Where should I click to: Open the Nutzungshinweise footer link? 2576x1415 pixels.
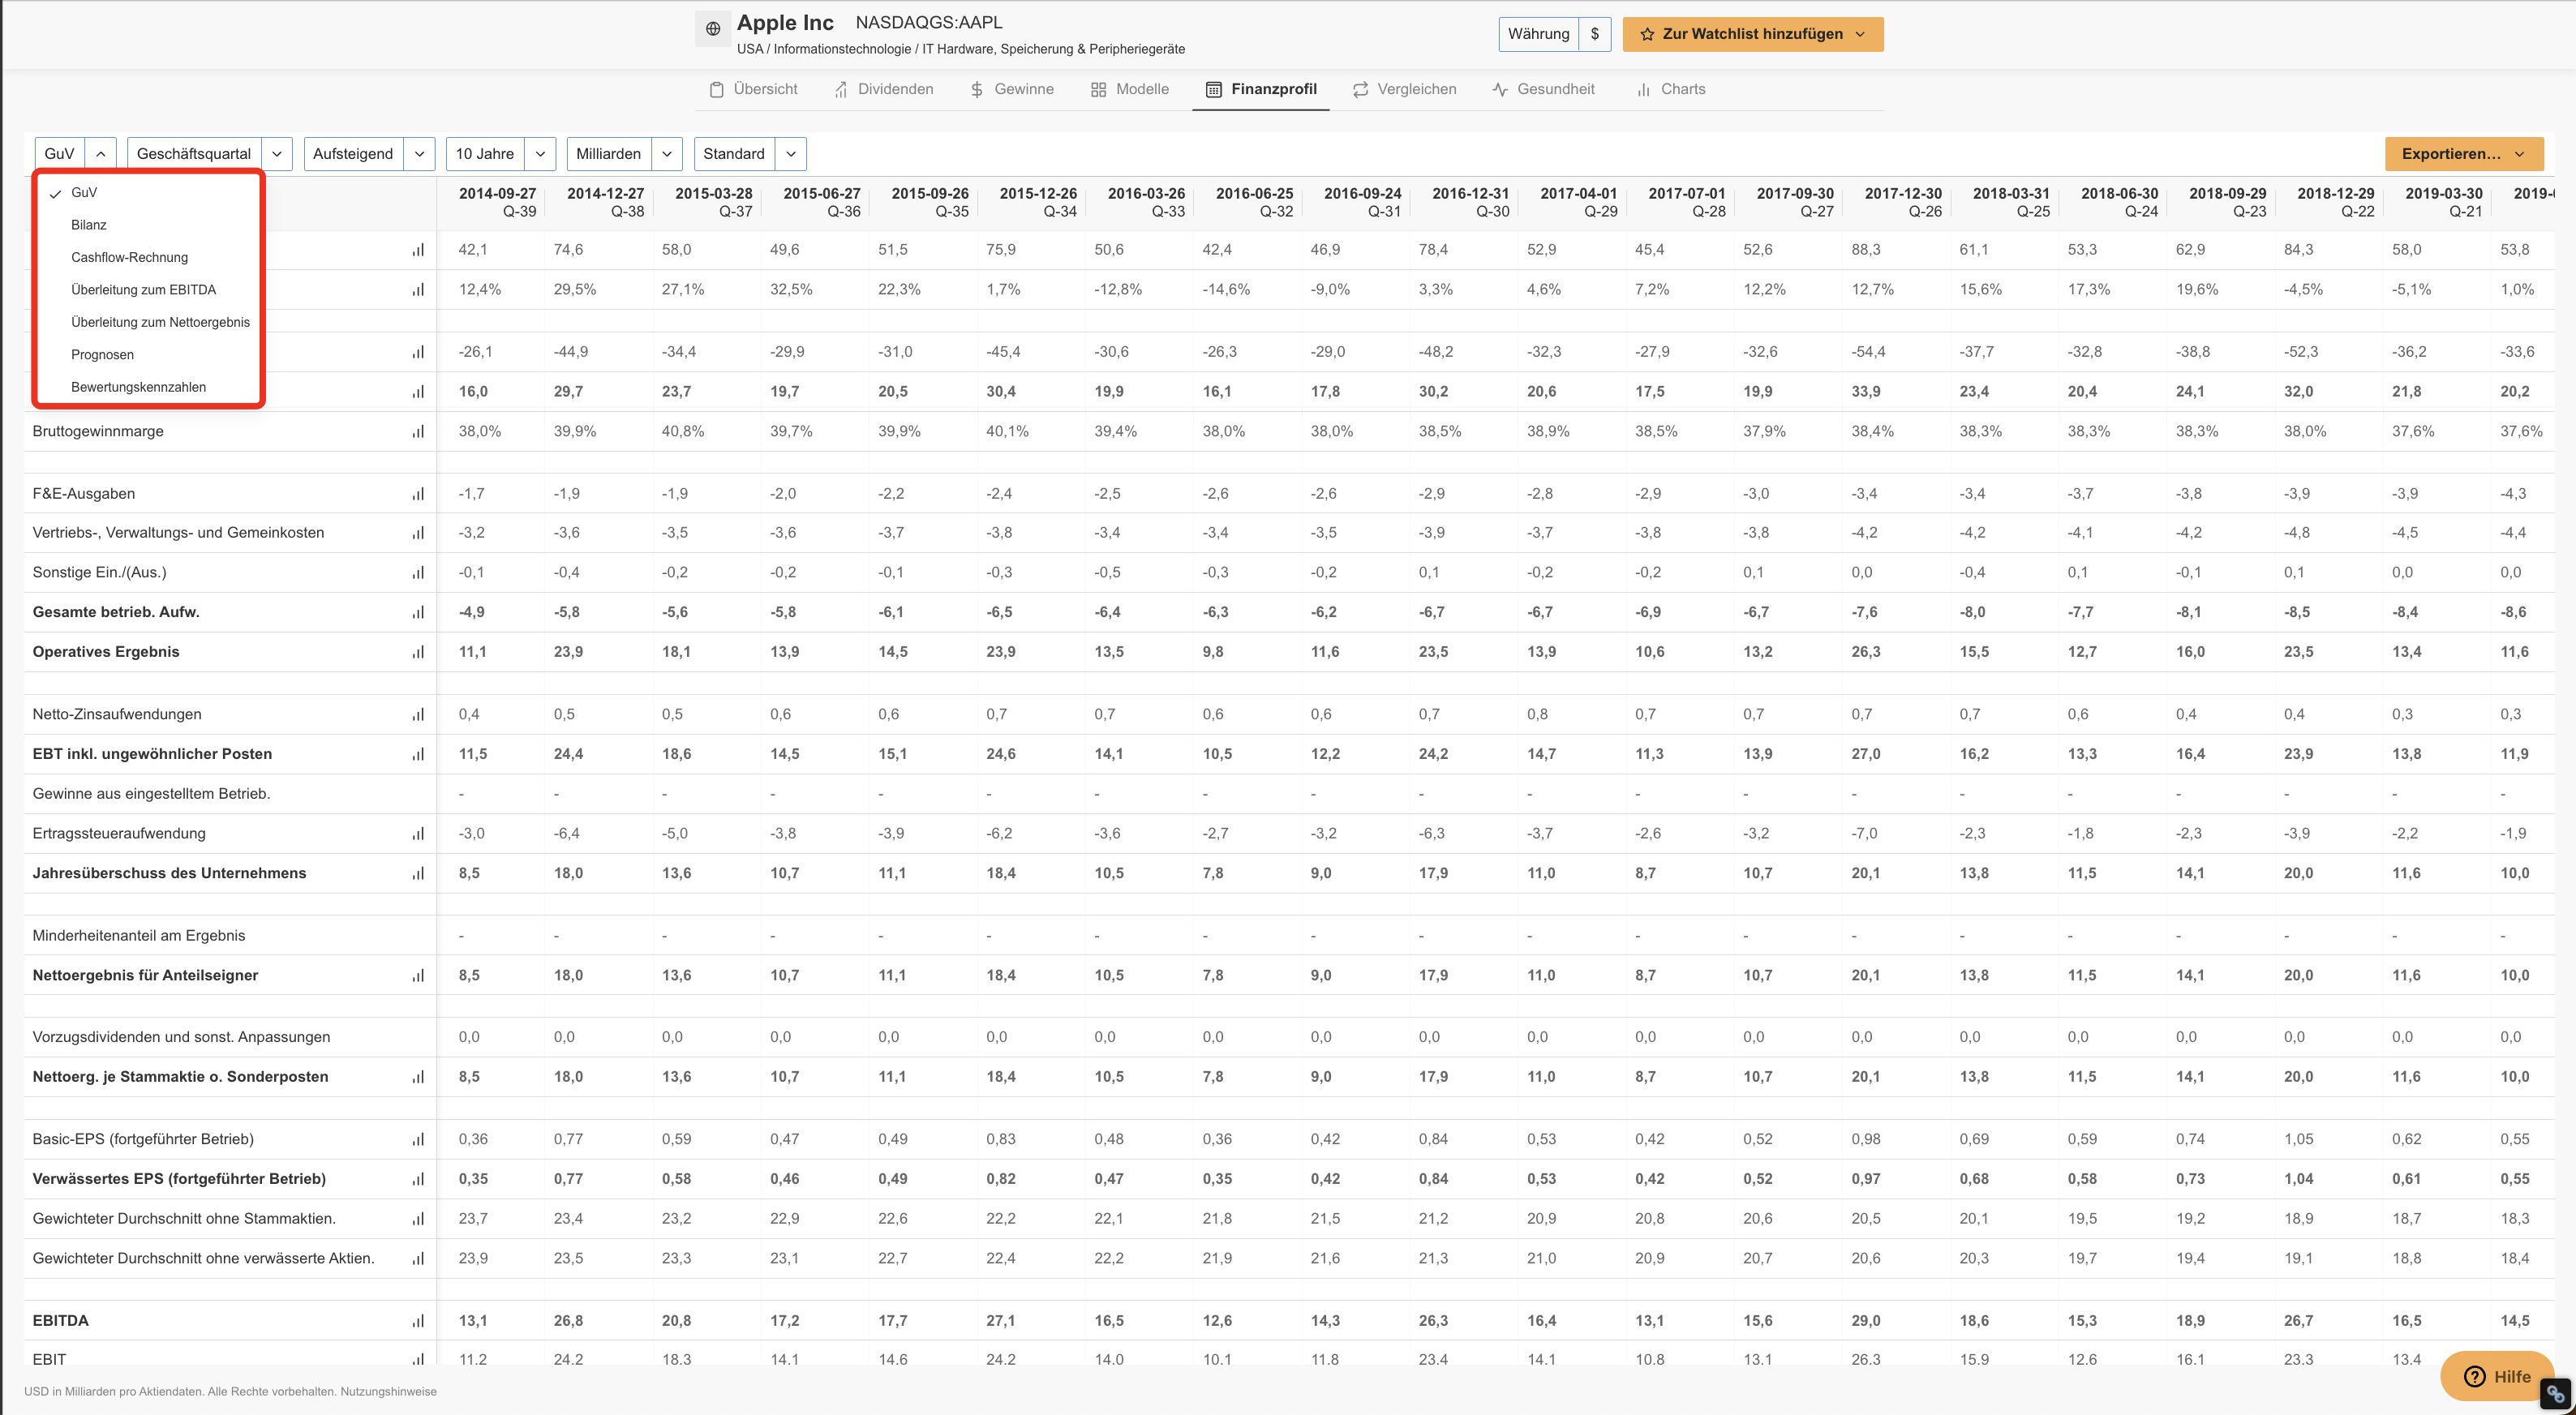click(x=388, y=1392)
